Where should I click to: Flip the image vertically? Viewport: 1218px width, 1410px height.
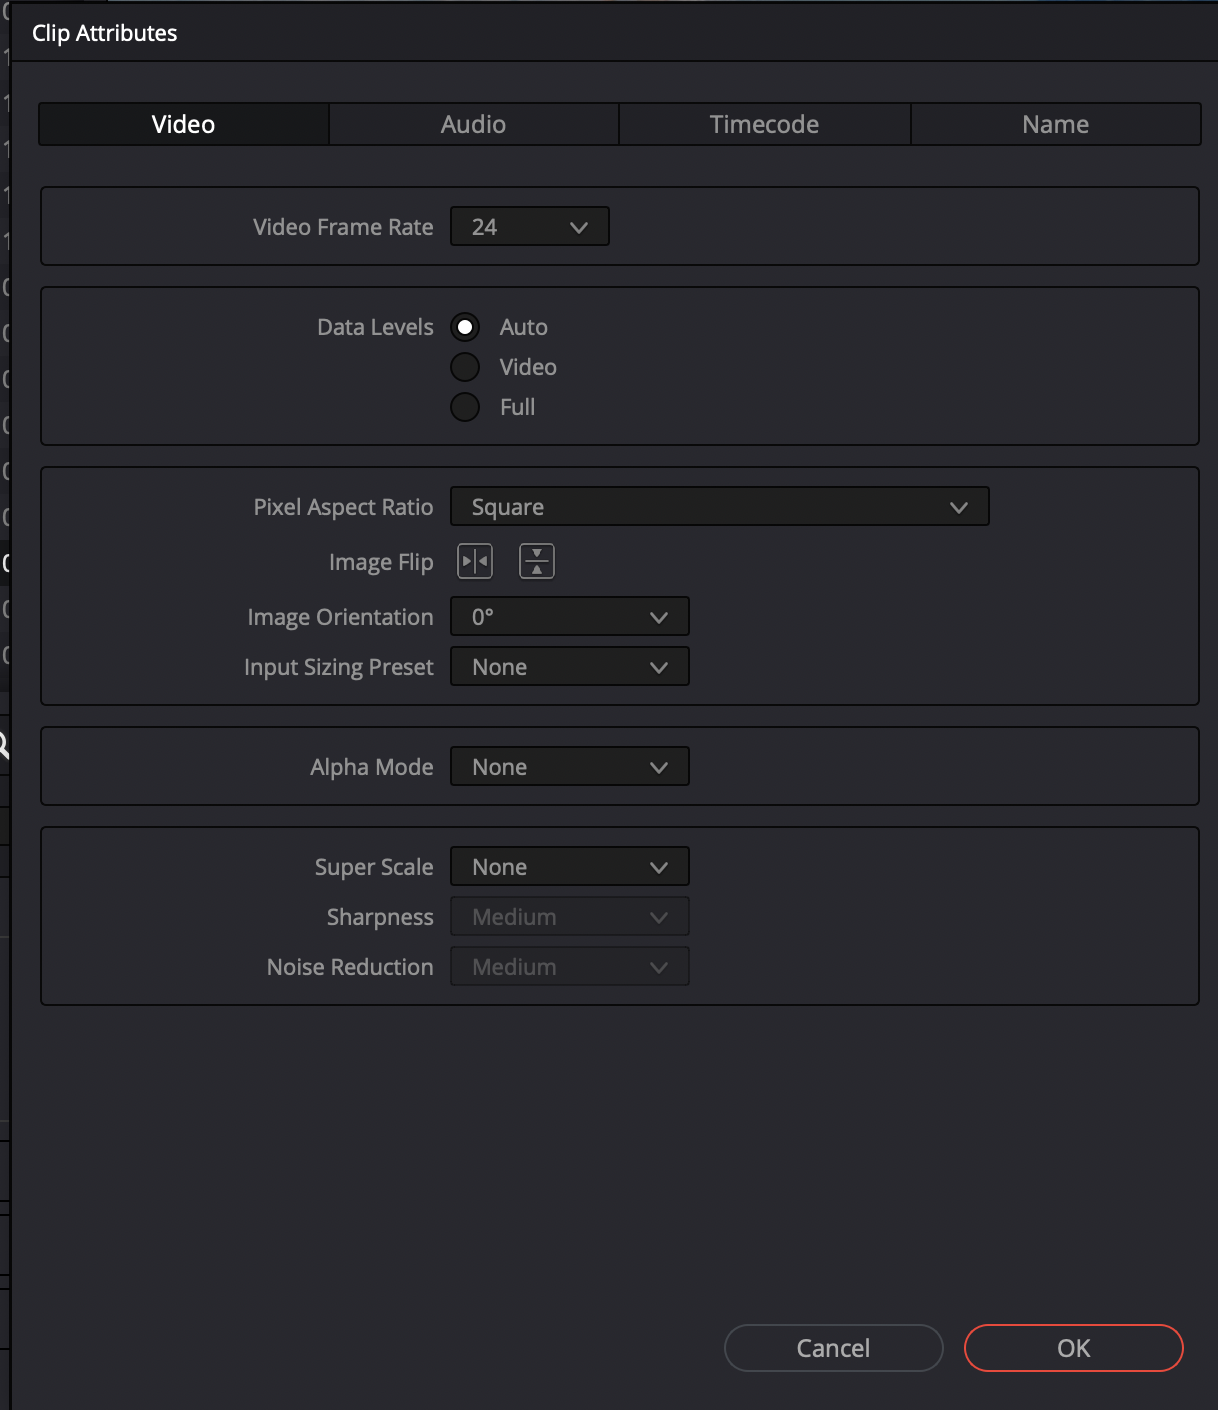tap(537, 562)
